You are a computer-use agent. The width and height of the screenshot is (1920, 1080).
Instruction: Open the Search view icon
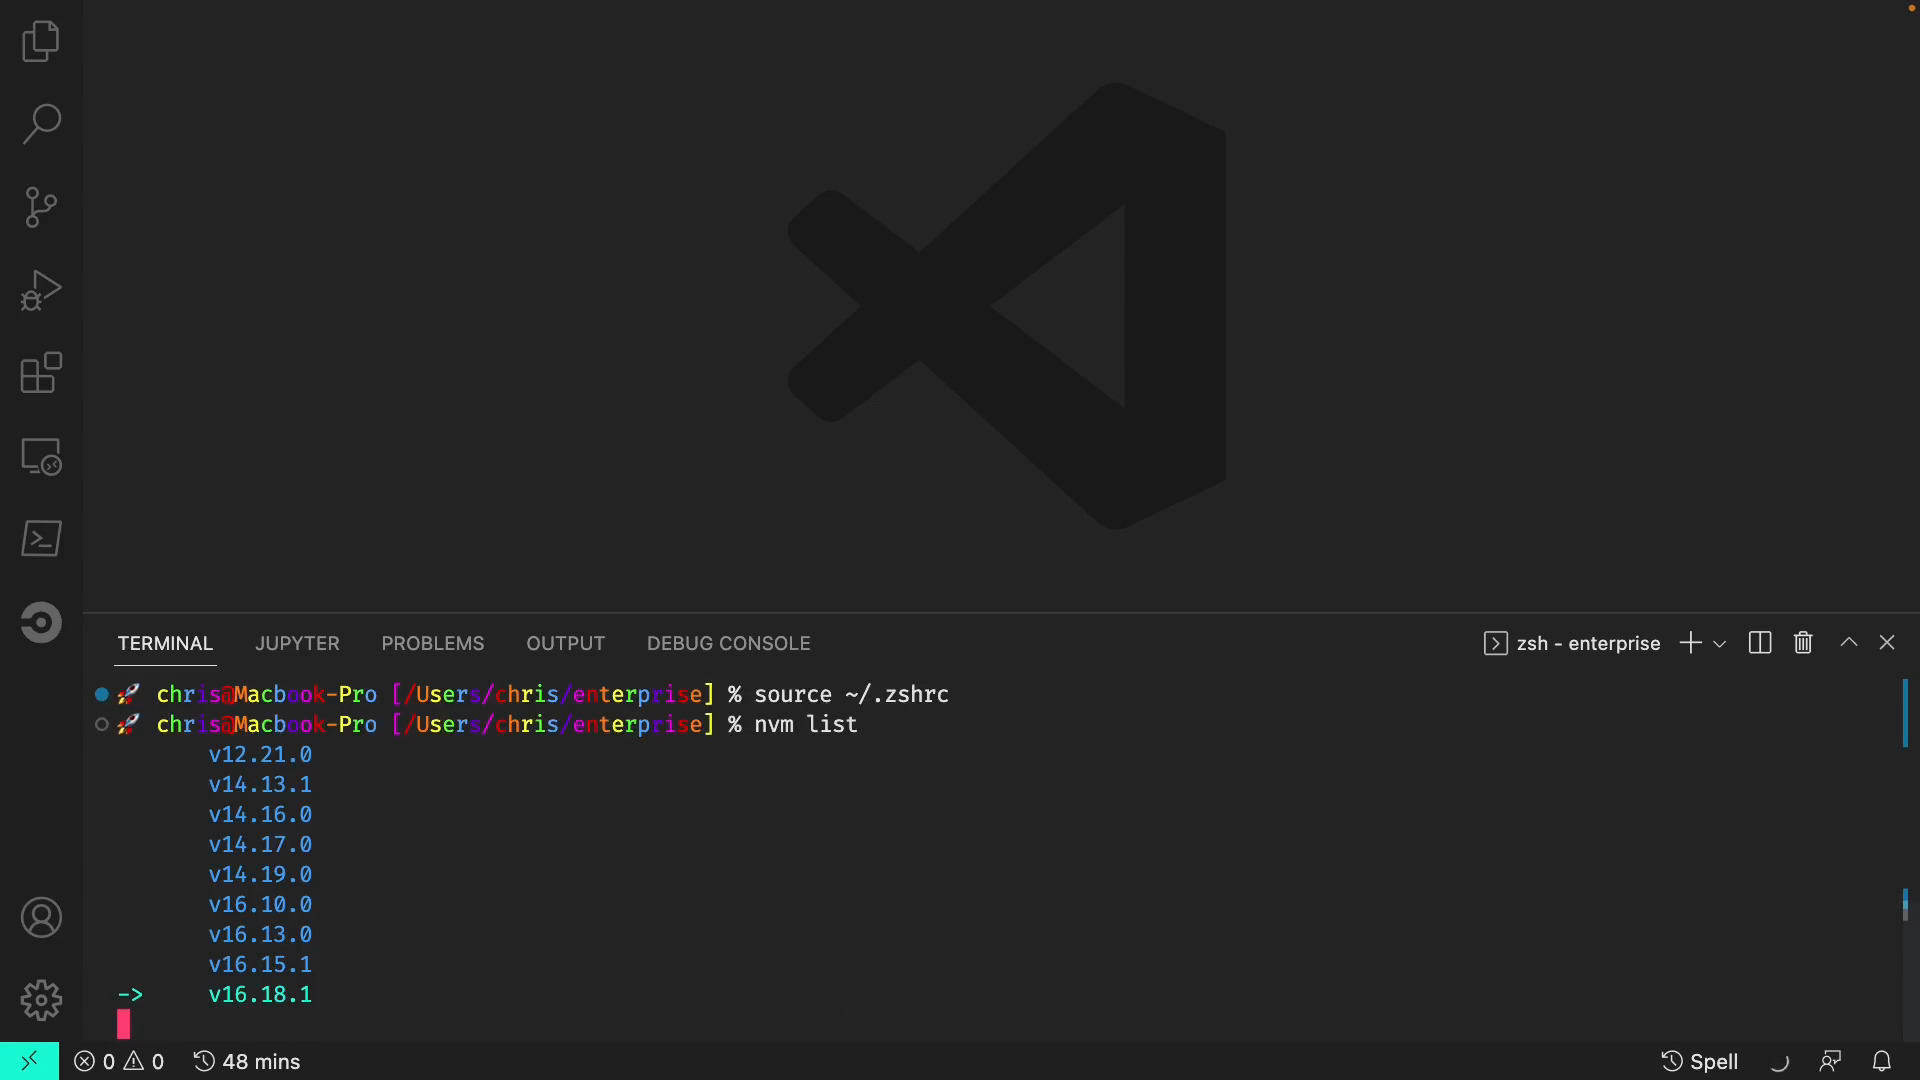(41, 124)
